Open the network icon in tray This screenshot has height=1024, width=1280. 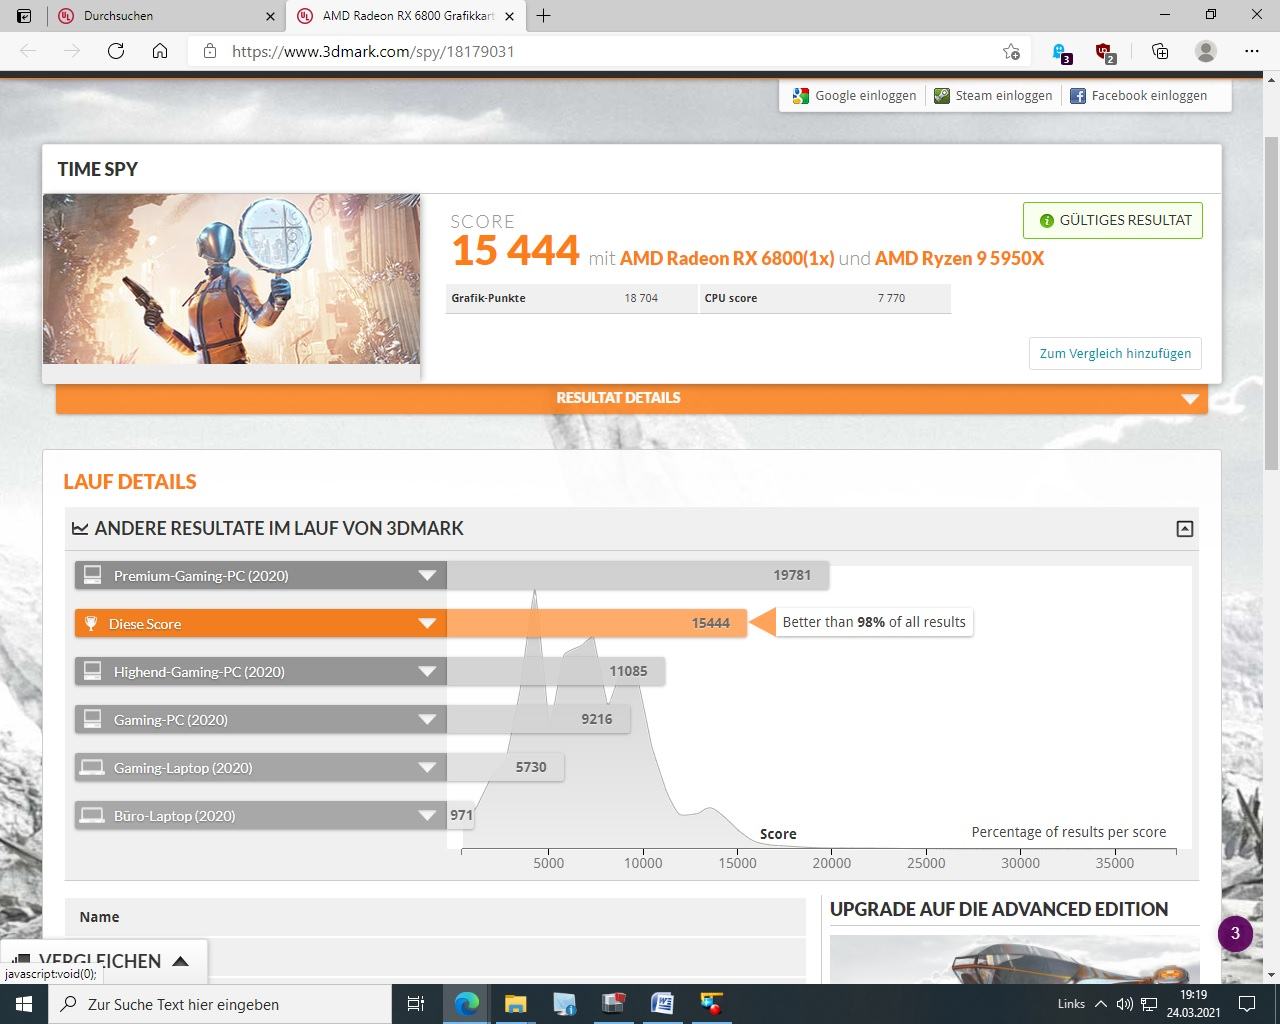point(1150,1004)
